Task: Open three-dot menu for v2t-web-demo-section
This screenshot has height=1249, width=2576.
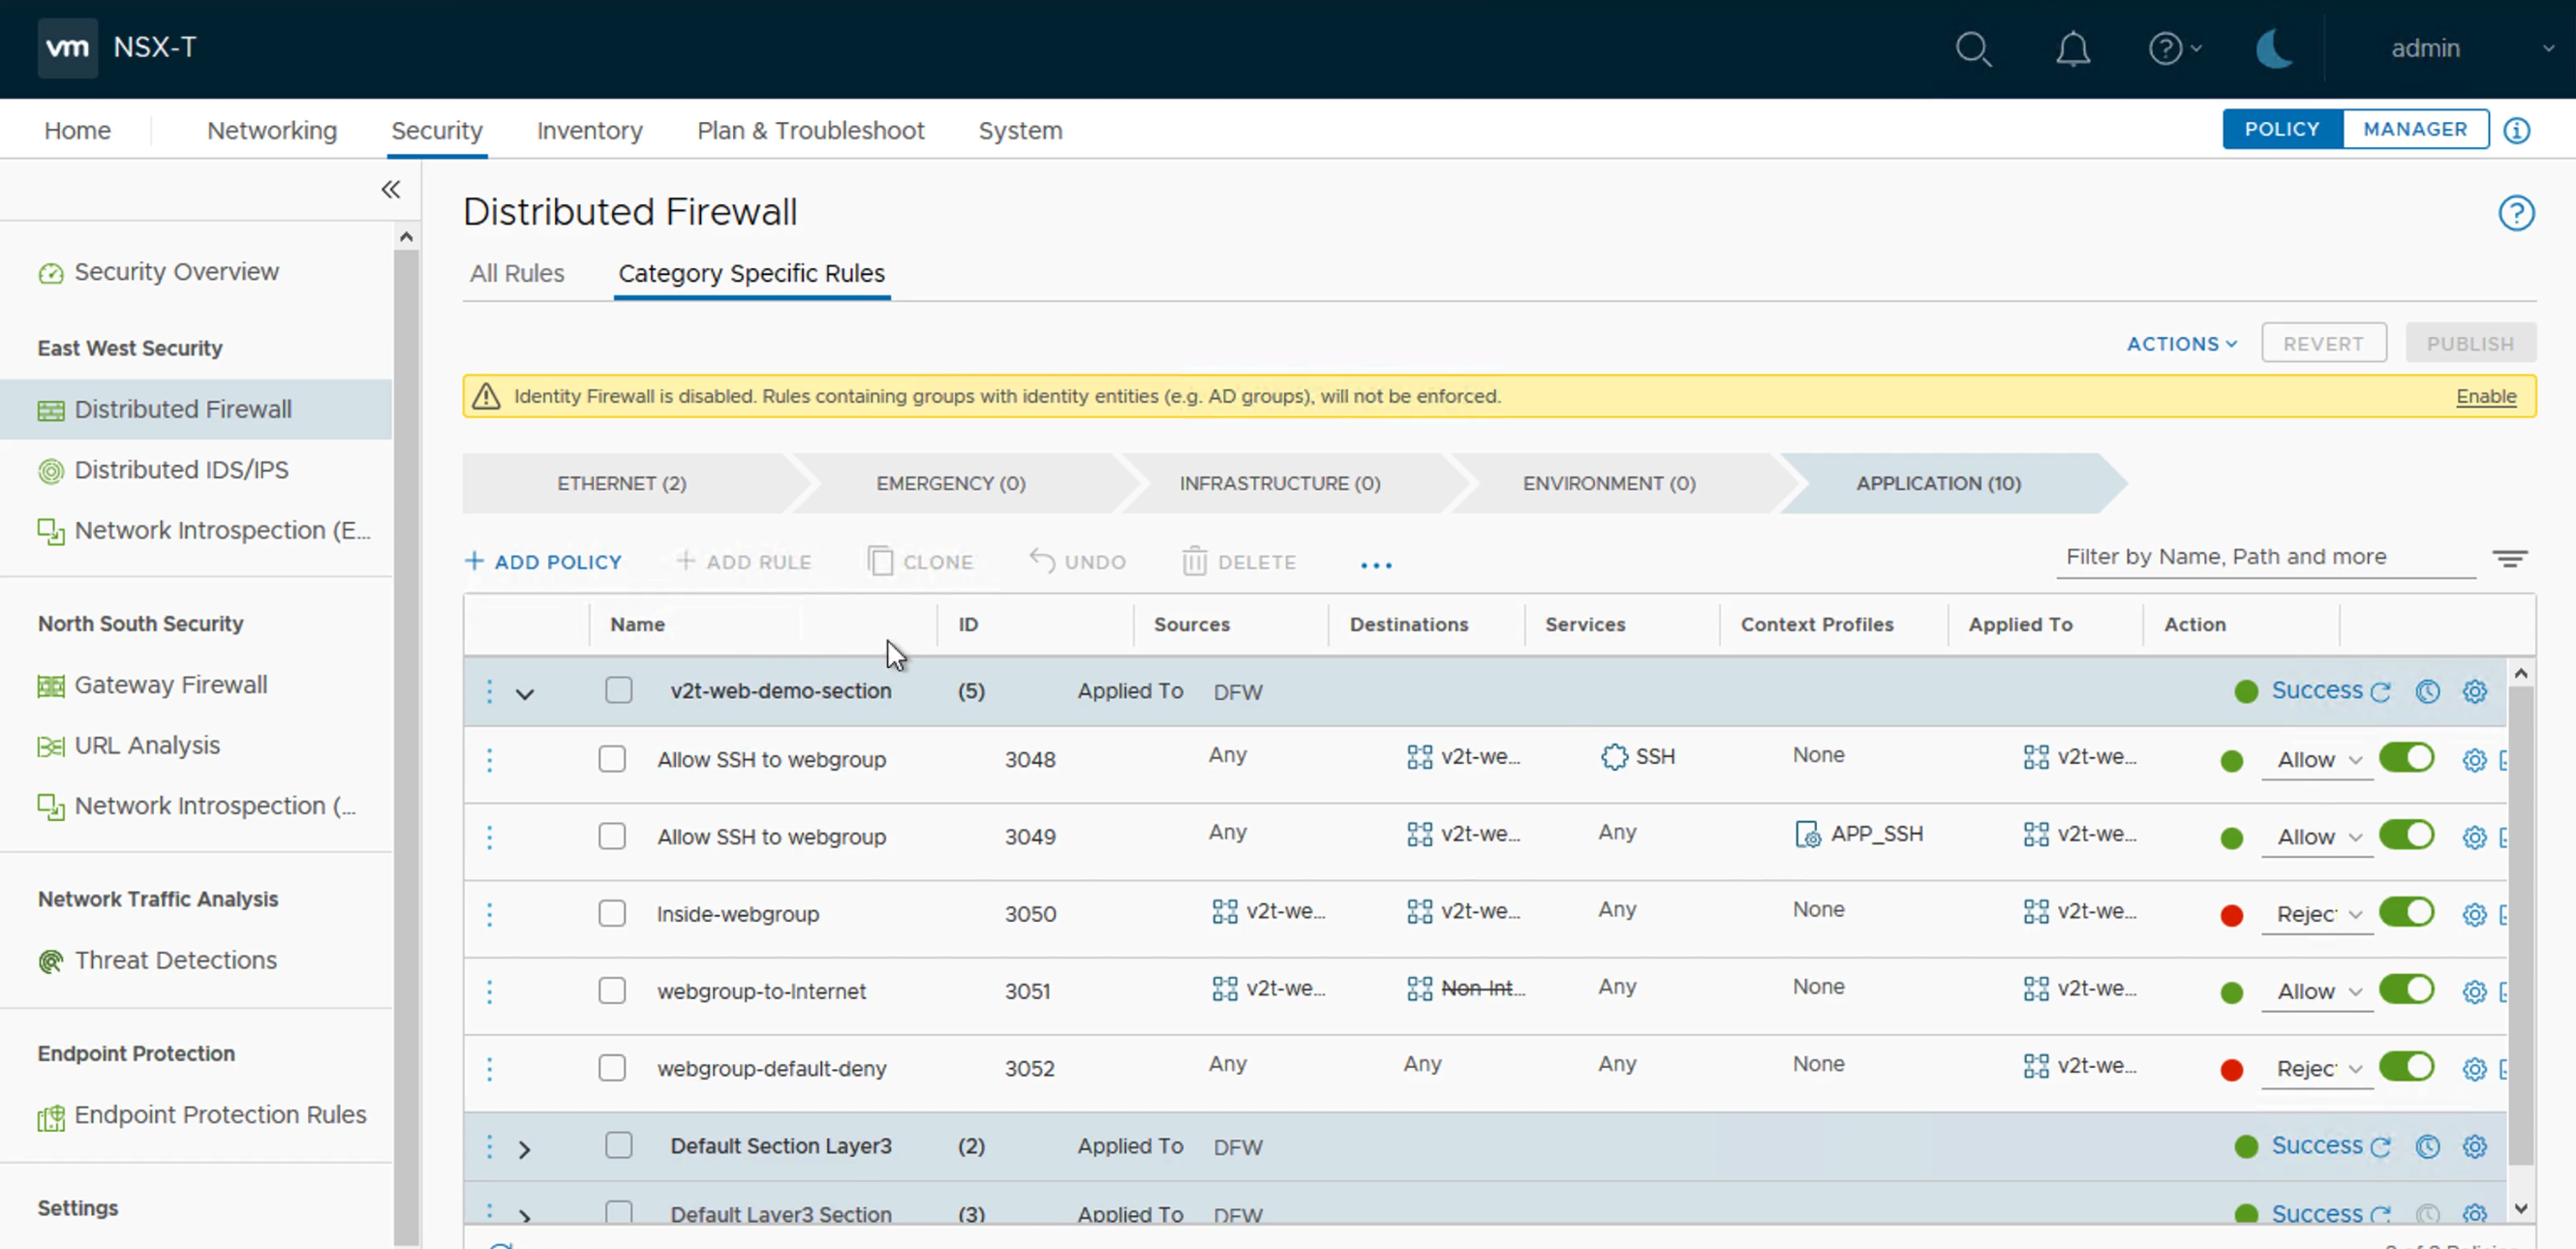Action: (489, 691)
